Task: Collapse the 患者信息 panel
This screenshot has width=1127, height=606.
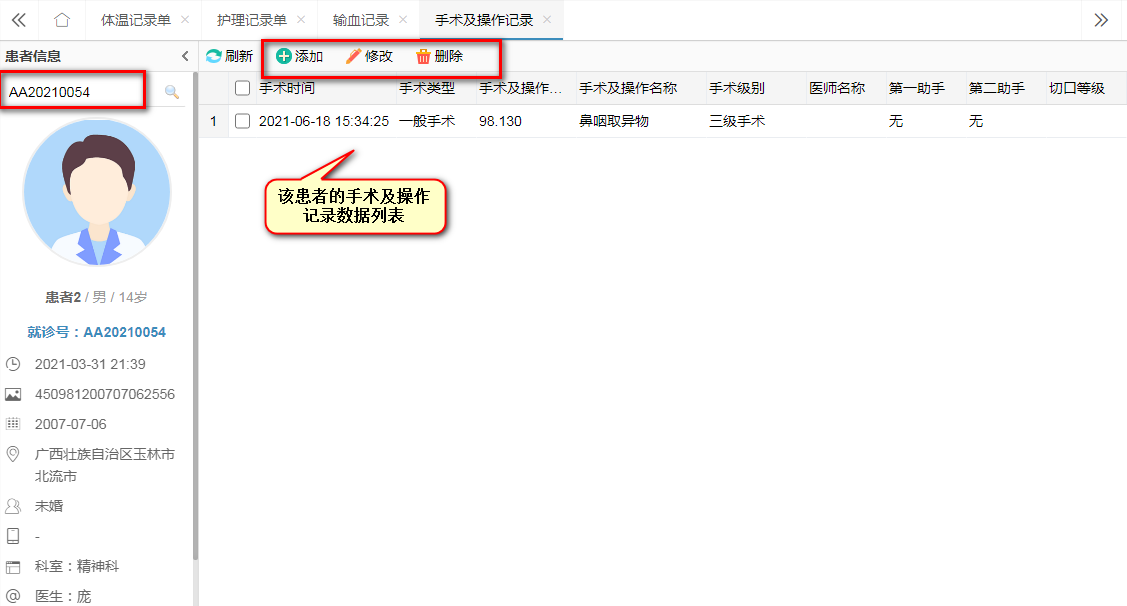Action: 185,56
